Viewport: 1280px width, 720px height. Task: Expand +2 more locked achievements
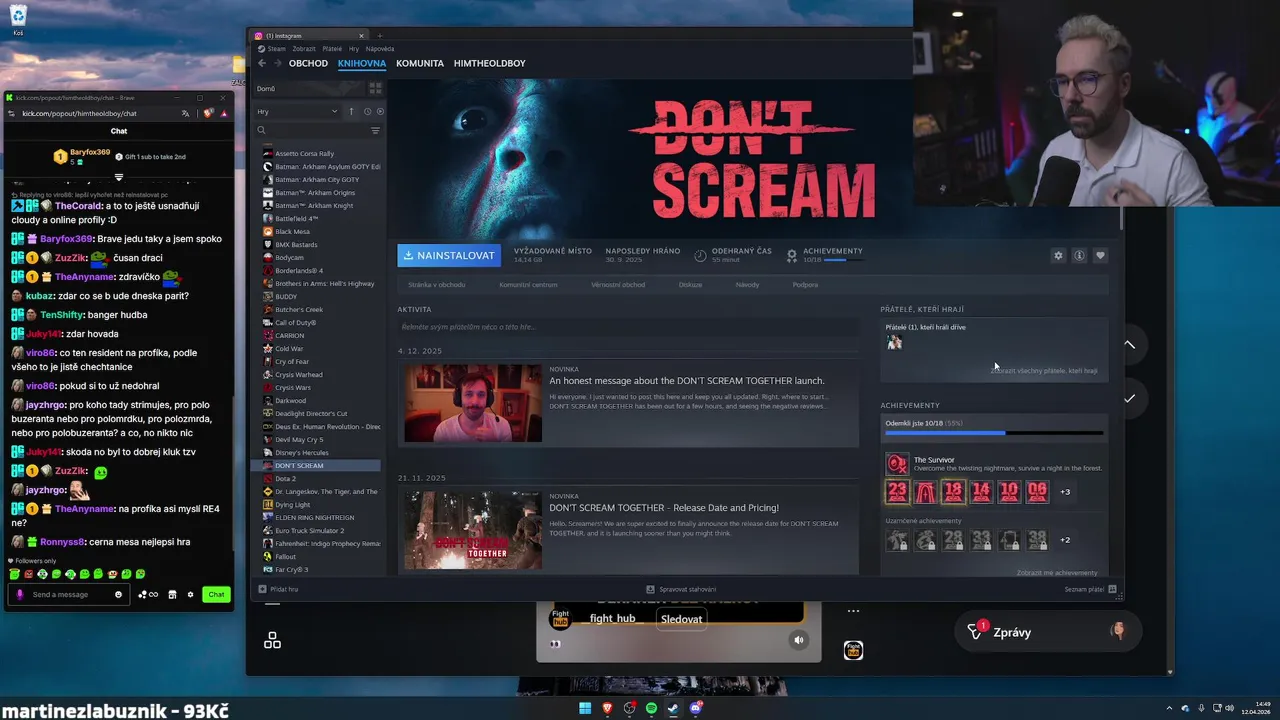tap(1065, 540)
